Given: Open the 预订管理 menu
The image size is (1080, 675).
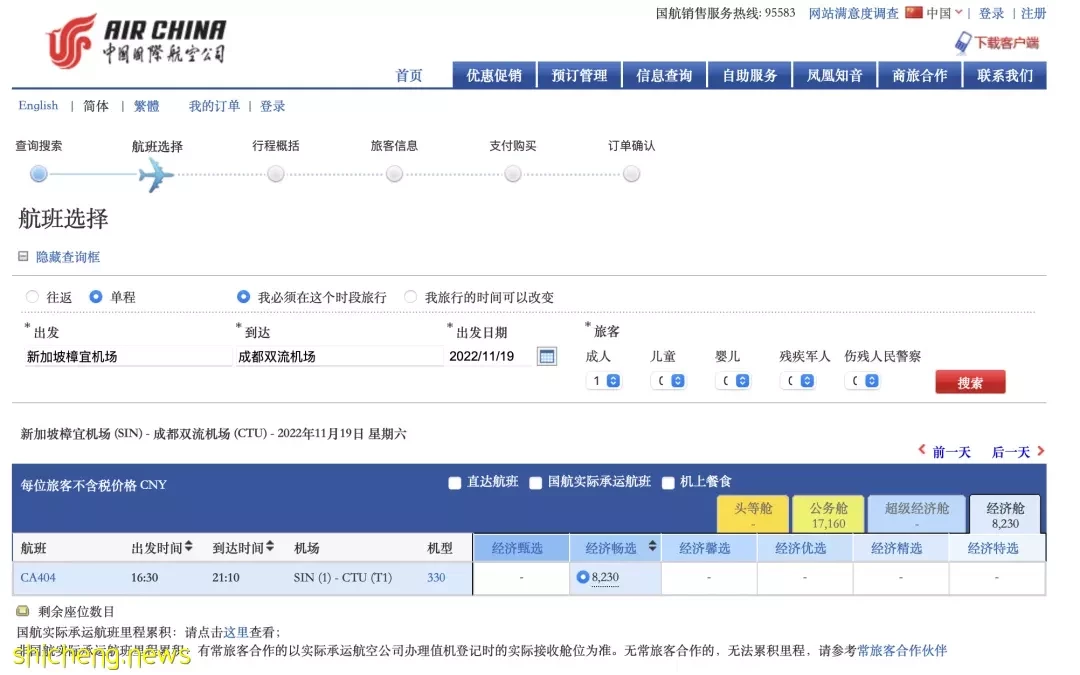Looking at the screenshot, I should point(579,75).
